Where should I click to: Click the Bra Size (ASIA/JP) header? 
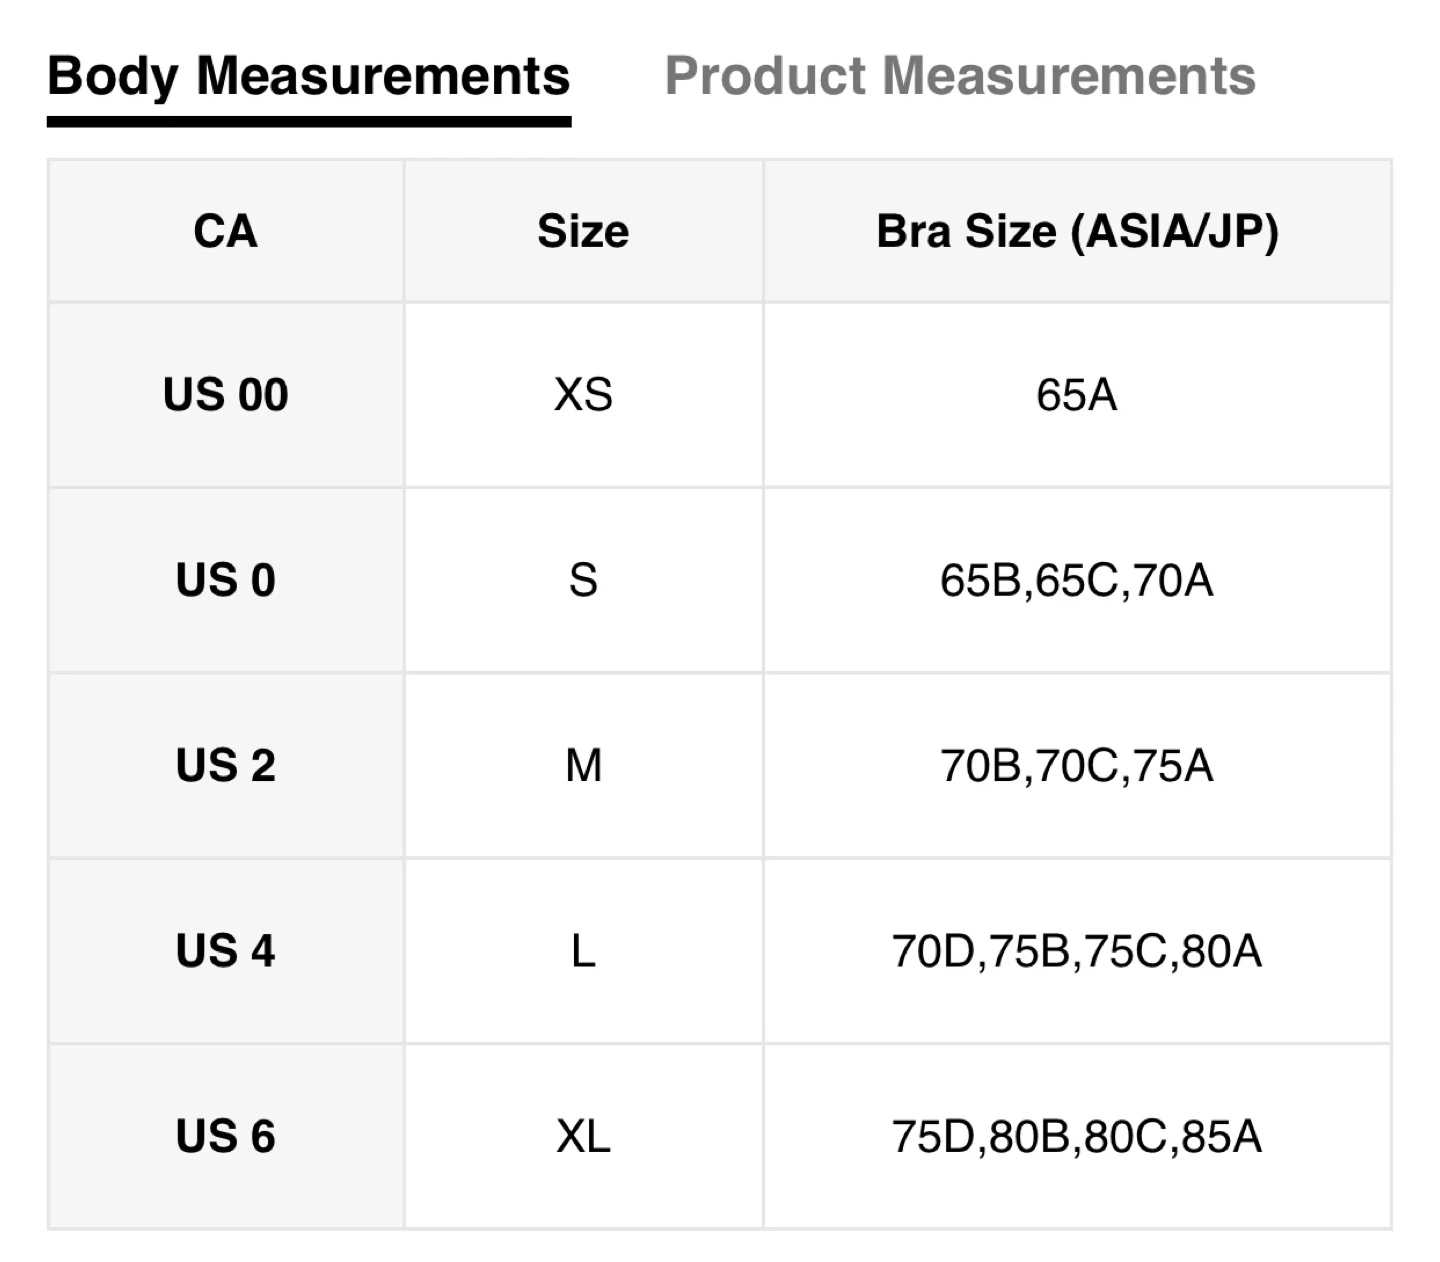1077,232
